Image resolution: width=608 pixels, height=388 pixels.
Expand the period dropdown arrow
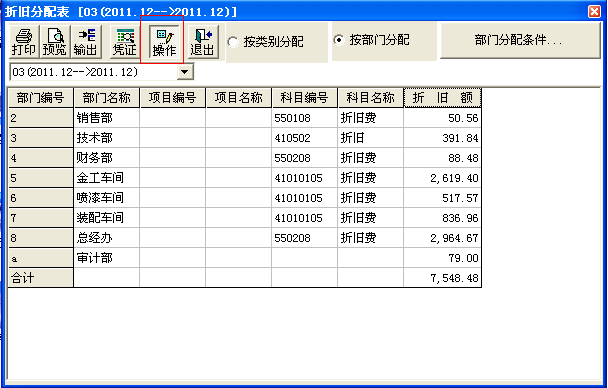pos(185,72)
